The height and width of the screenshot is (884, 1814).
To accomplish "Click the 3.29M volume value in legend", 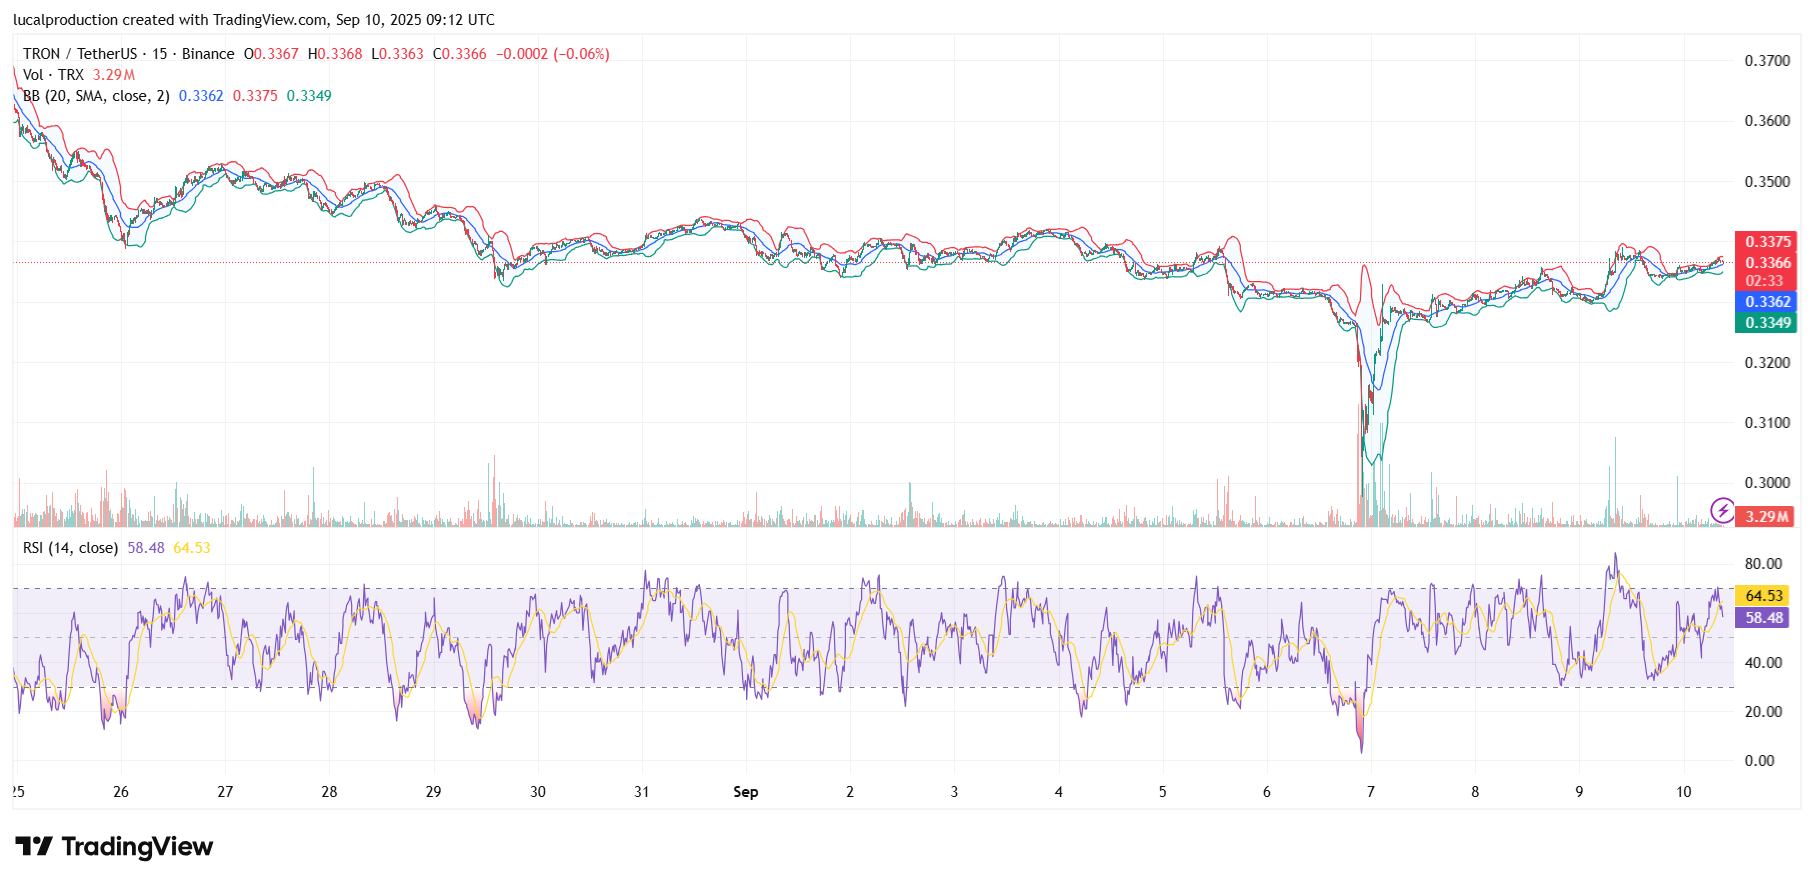I will (x=114, y=75).
